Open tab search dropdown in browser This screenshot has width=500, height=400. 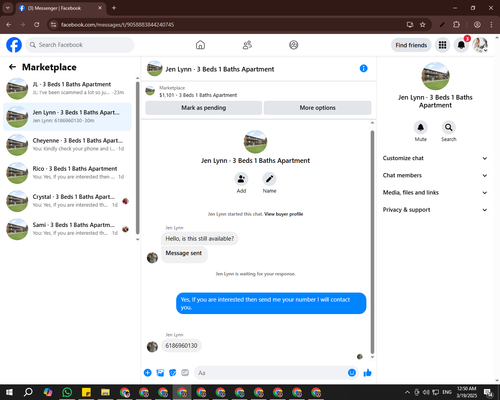8,8
